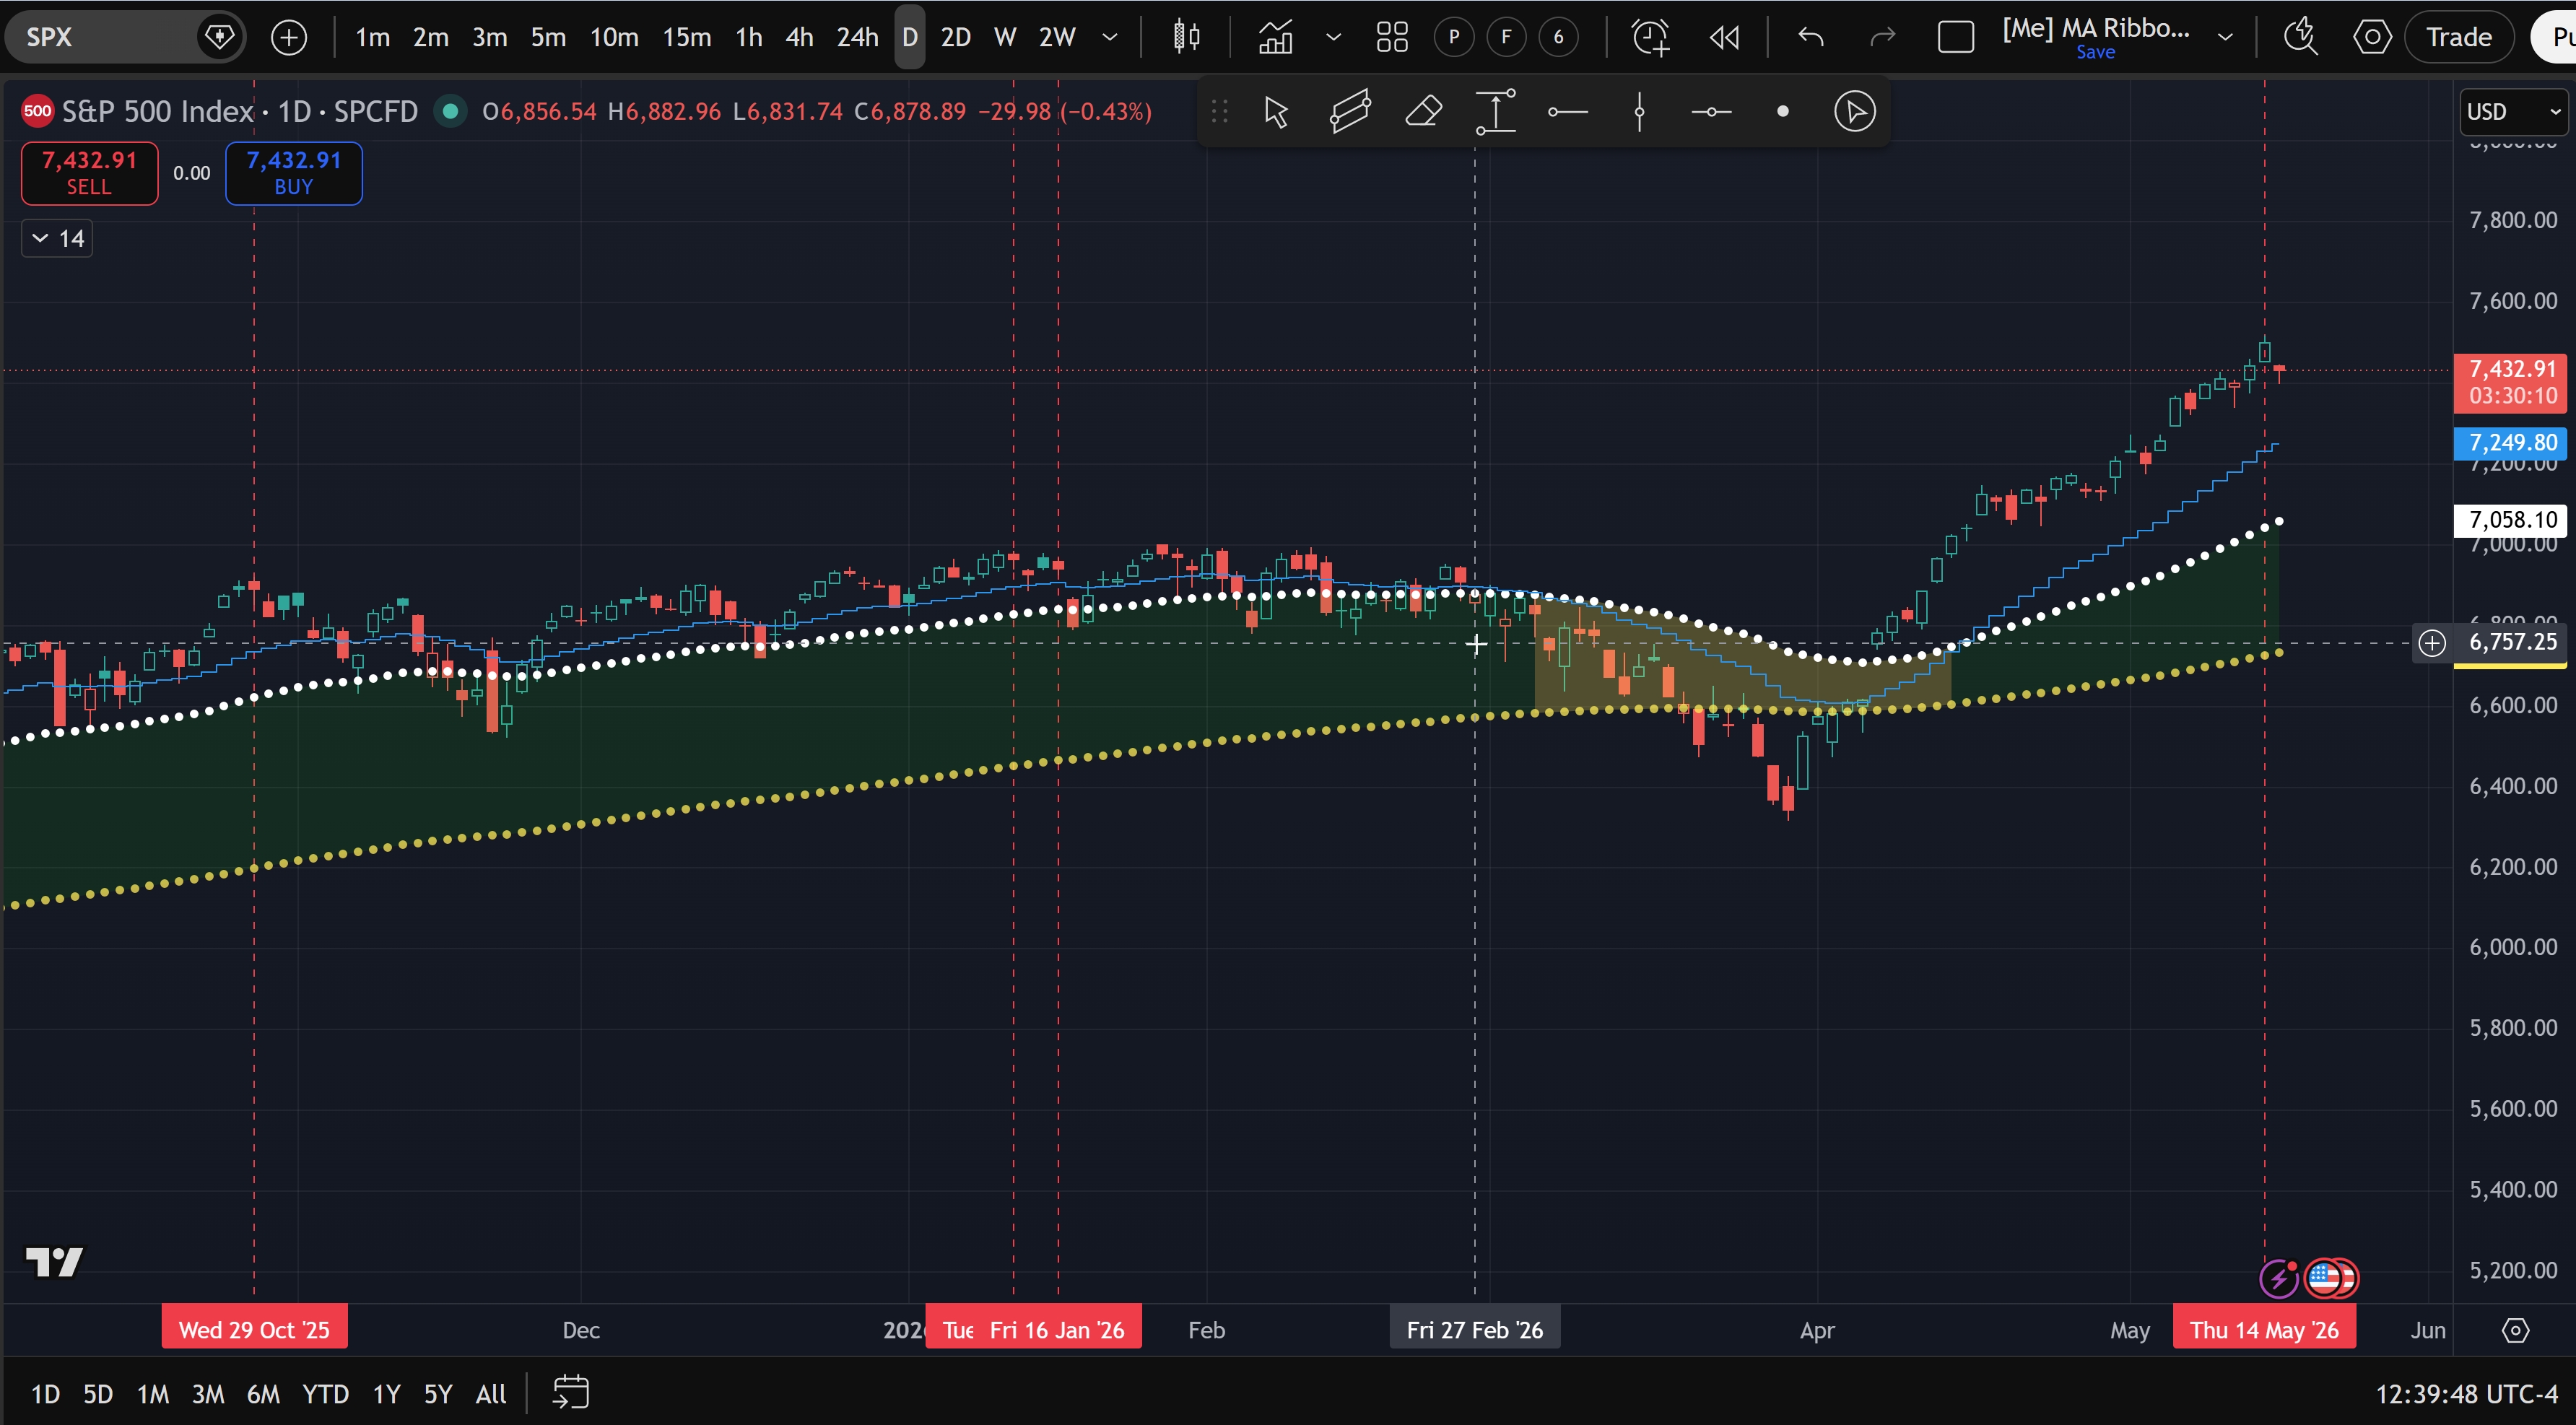Image resolution: width=2576 pixels, height=1425 pixels.
Task: Open chart settings hexagon icon
Action: [2372, 38]
